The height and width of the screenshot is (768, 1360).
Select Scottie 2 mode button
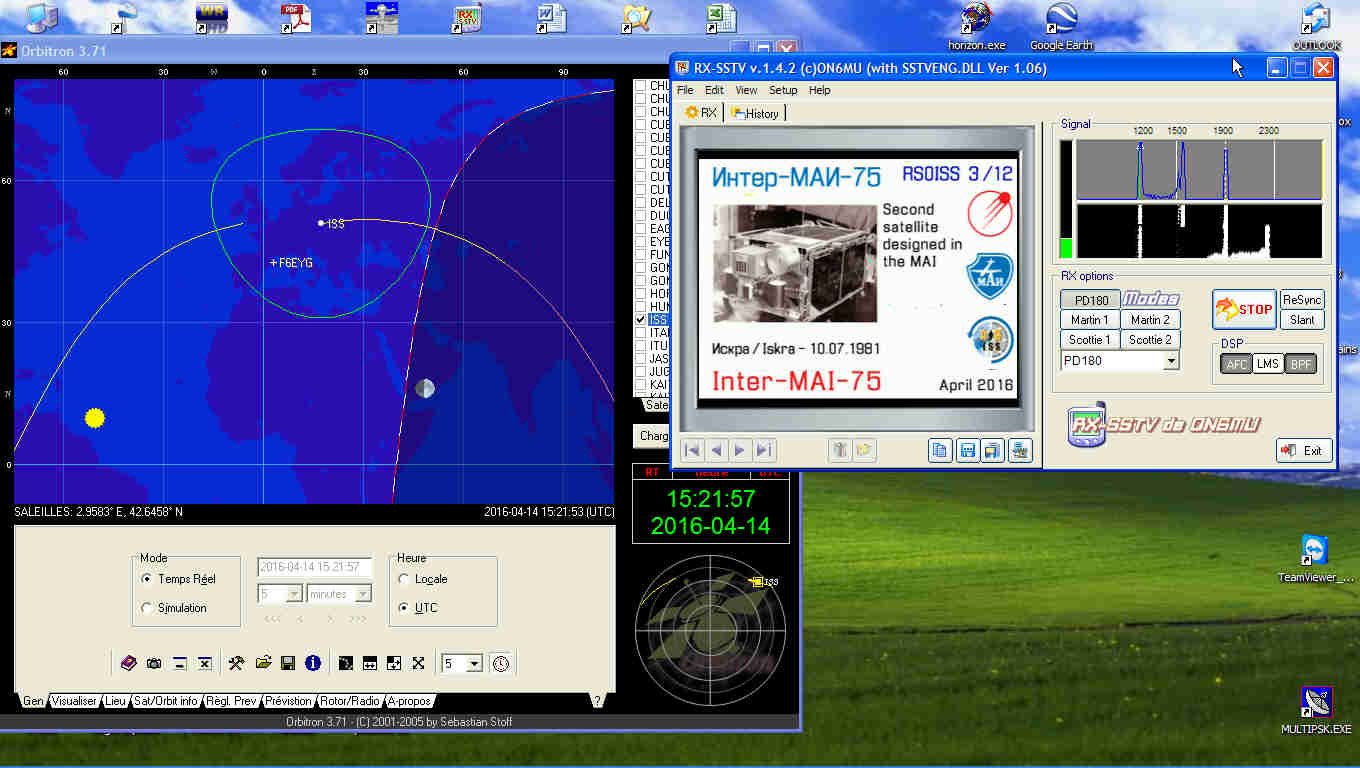1150,340
